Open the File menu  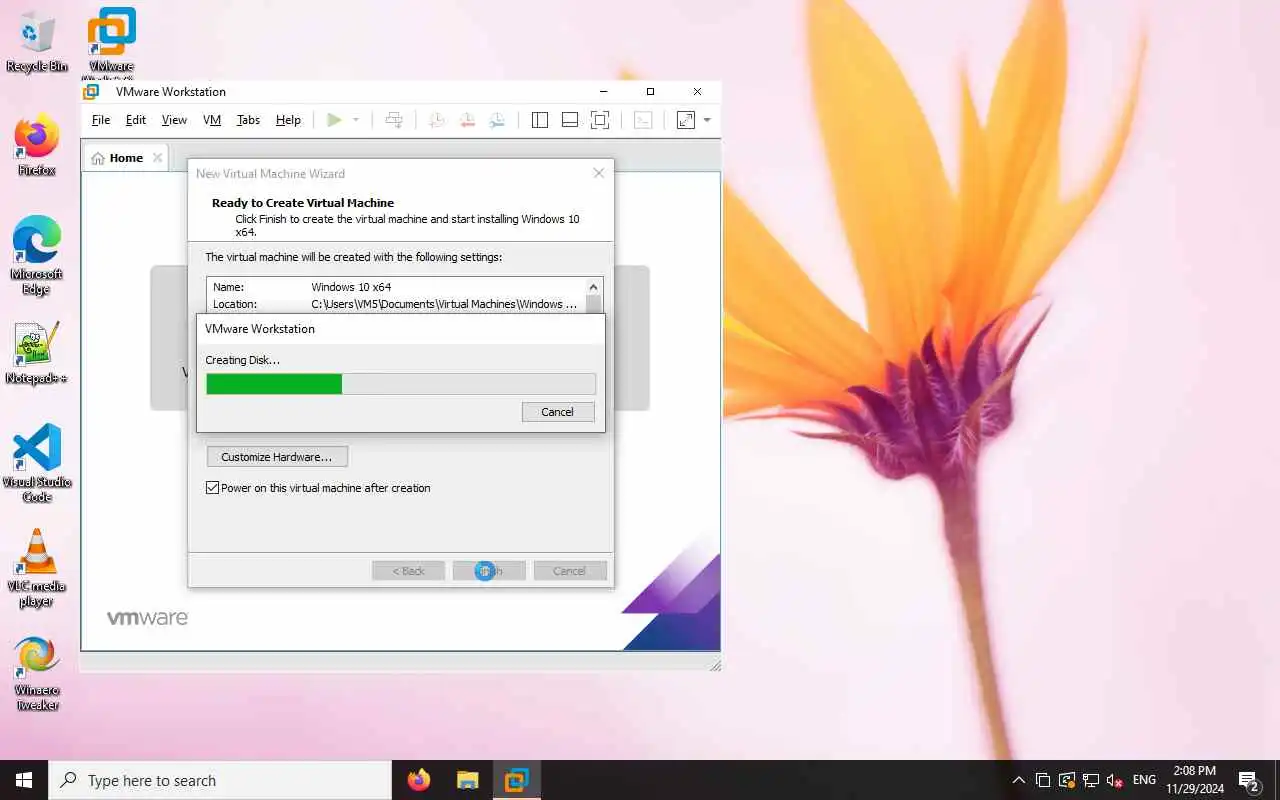101,120
